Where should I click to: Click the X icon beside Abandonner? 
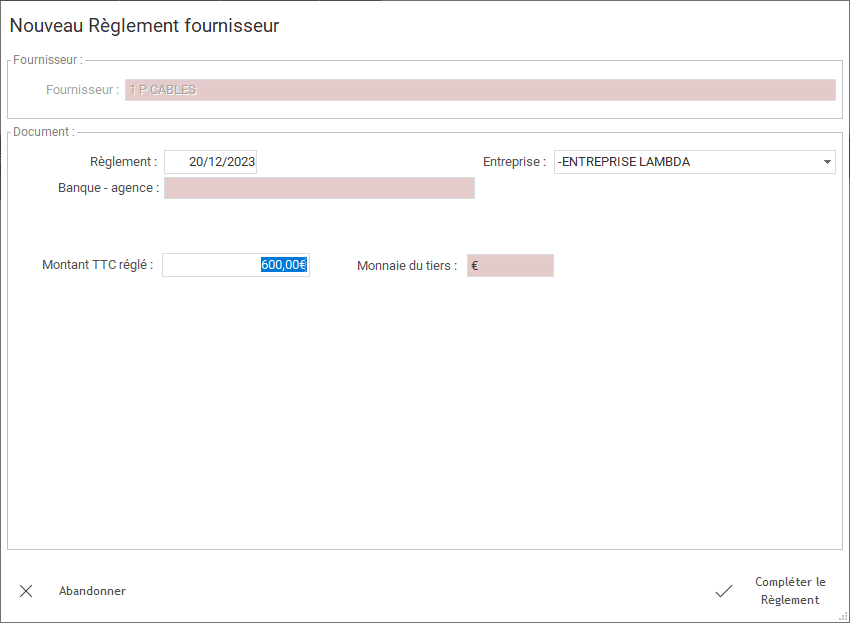pyautogui.click(x=26, y=591)
